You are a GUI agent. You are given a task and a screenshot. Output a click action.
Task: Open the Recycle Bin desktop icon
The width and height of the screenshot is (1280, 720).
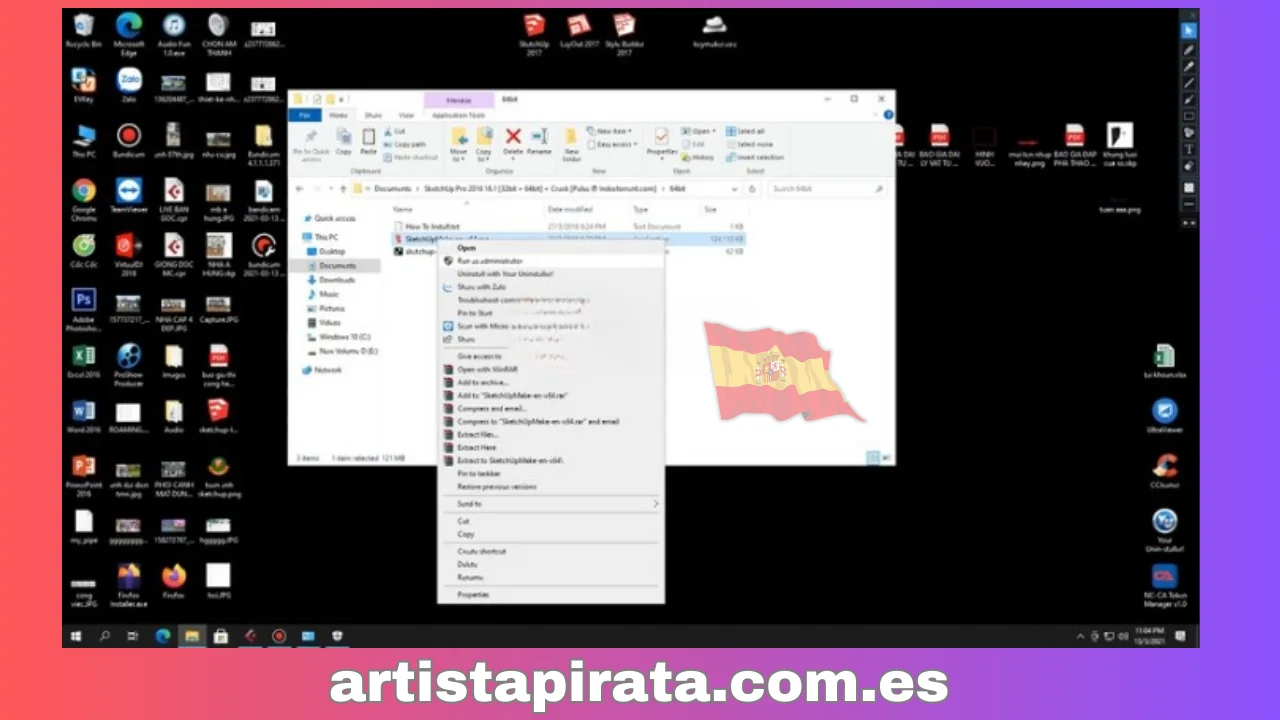pyautogui.click(x=83, y=31)
